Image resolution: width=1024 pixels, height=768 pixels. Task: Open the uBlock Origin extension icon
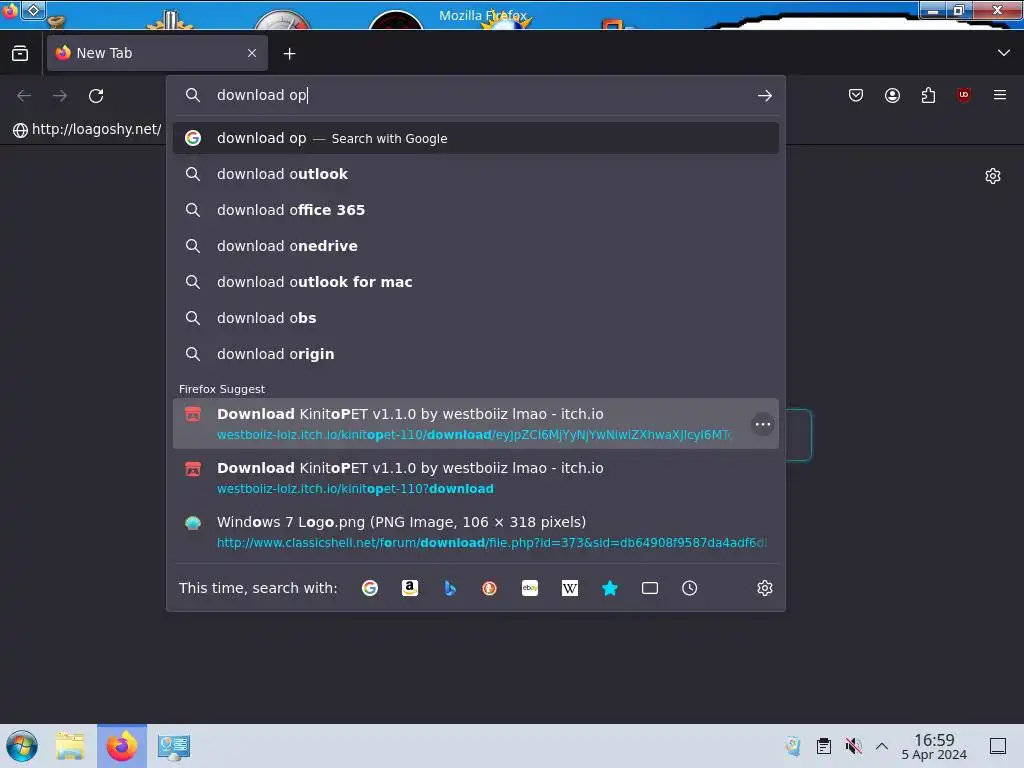964,95
